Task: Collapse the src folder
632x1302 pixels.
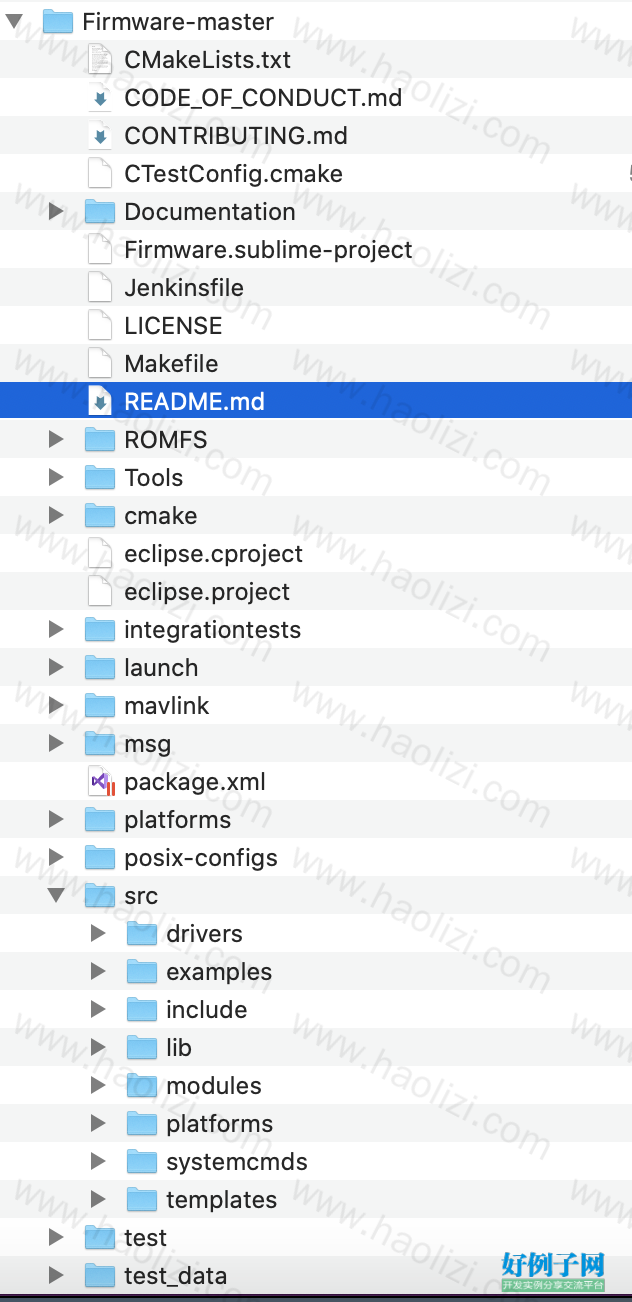Action: pos(56,896)
